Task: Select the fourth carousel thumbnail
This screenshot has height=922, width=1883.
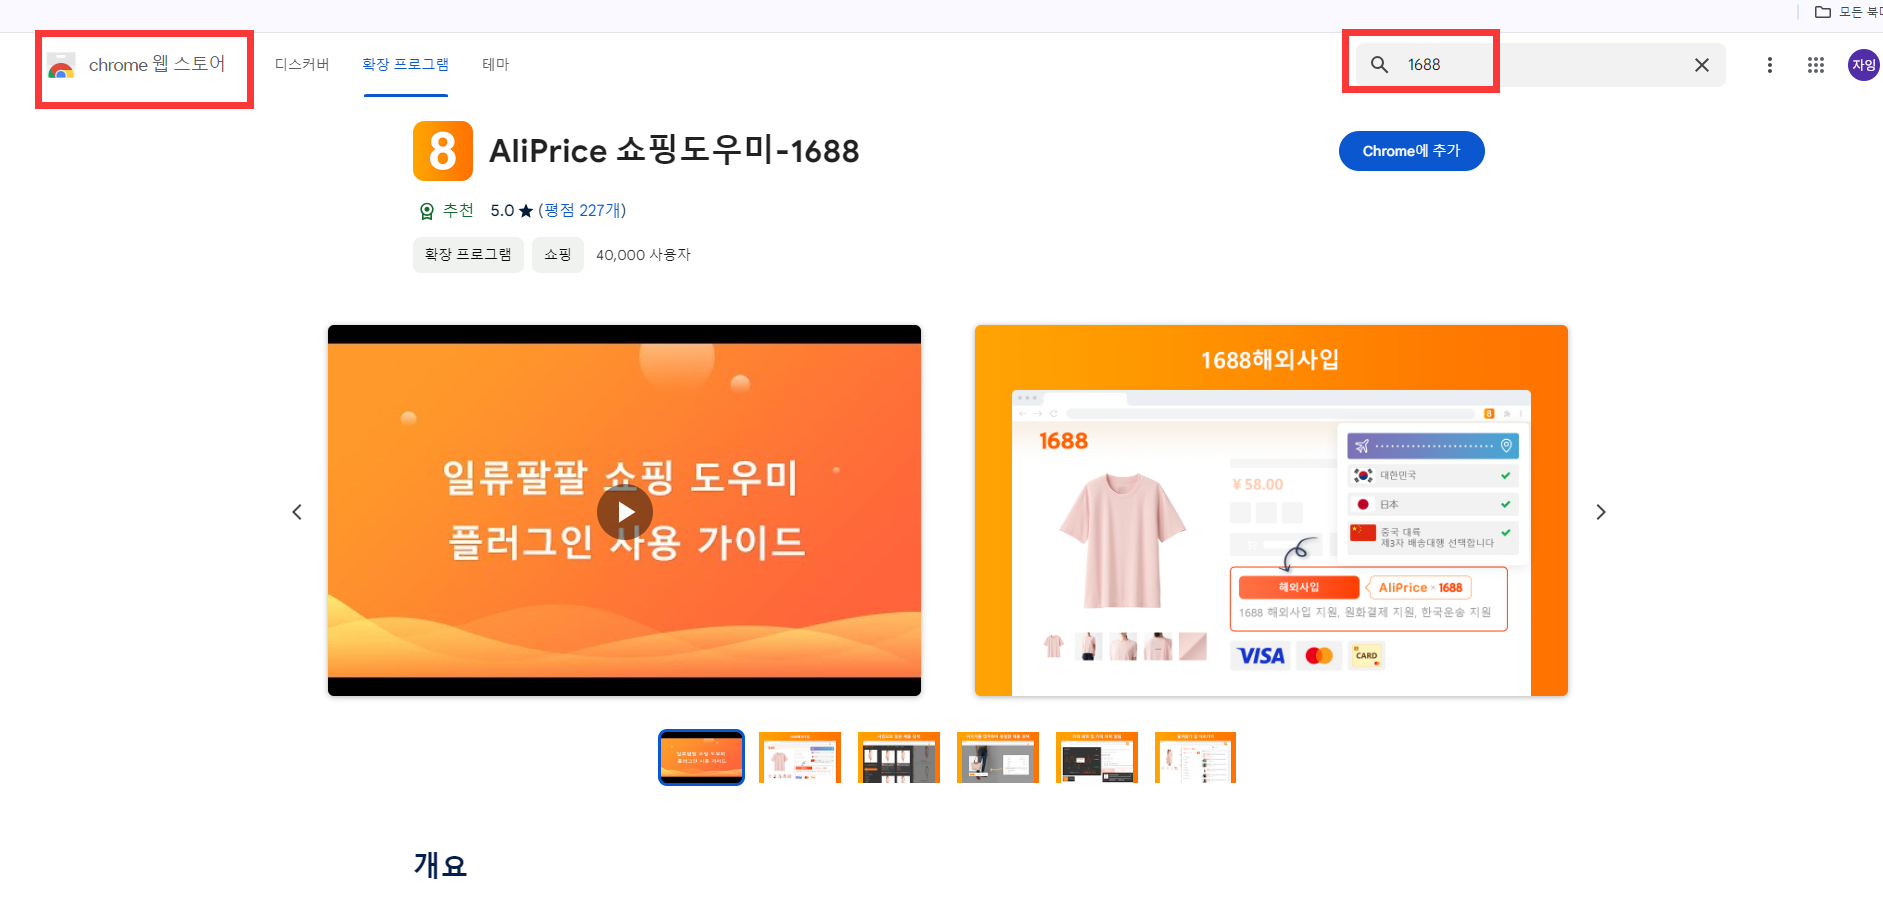Action: click(997, 757)
